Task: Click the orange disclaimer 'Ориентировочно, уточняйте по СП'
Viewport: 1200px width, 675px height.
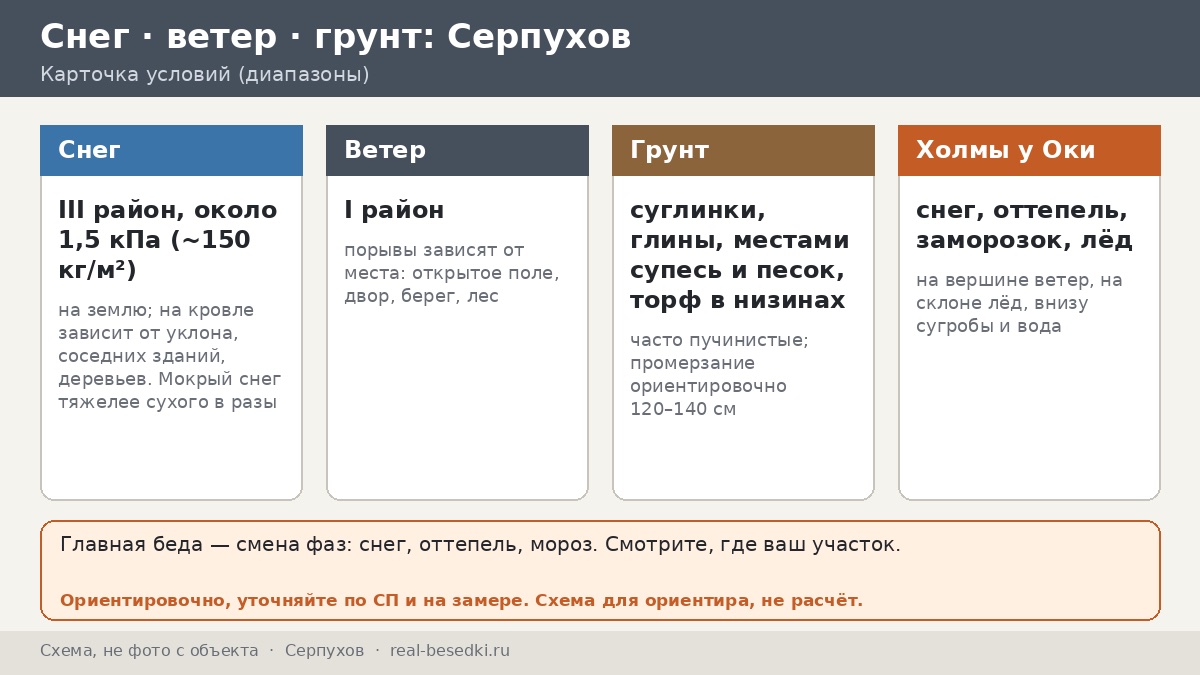Action: [461, 600]
